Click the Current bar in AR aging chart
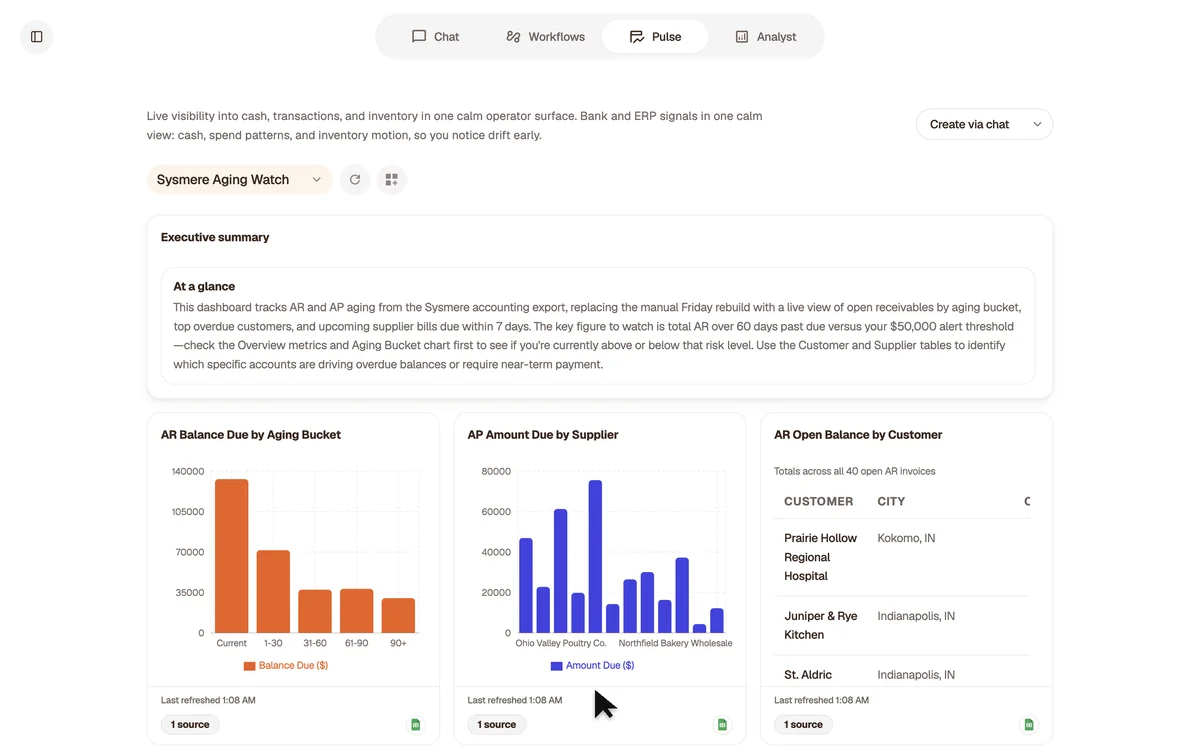 click(x=232, y=556)
